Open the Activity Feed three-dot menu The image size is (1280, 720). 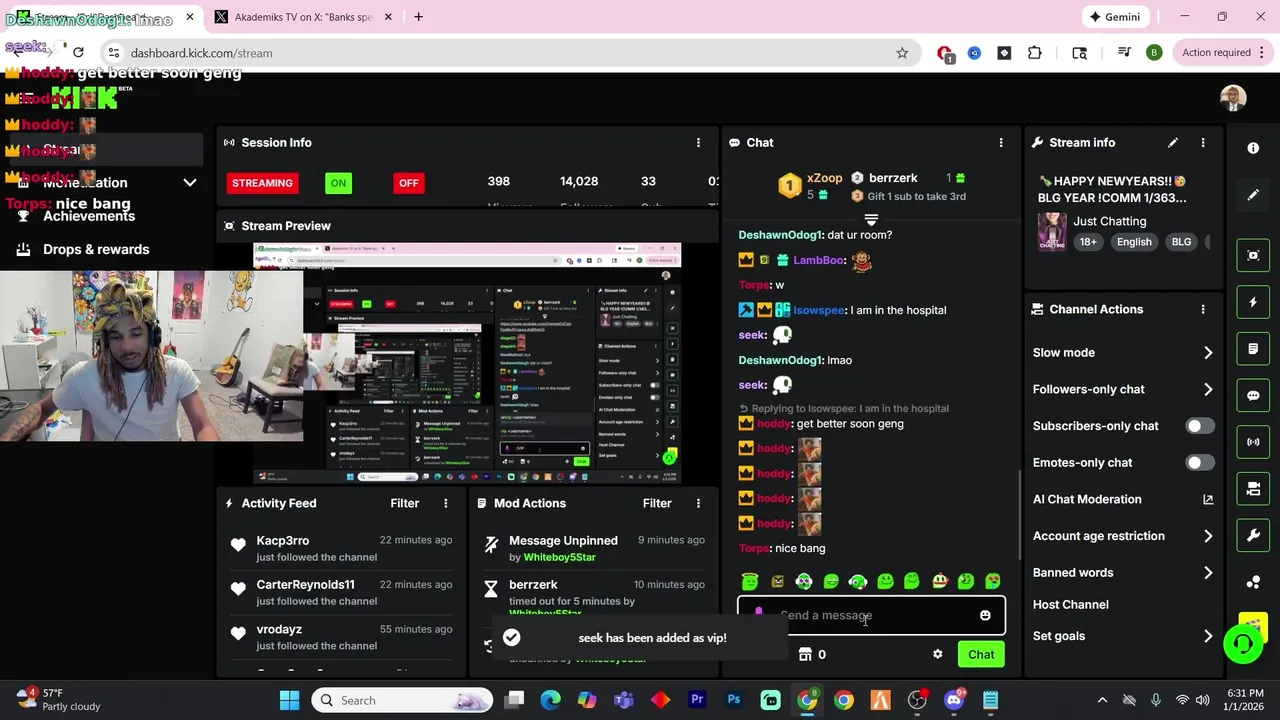pyautogui.click(x=446, y=503)
